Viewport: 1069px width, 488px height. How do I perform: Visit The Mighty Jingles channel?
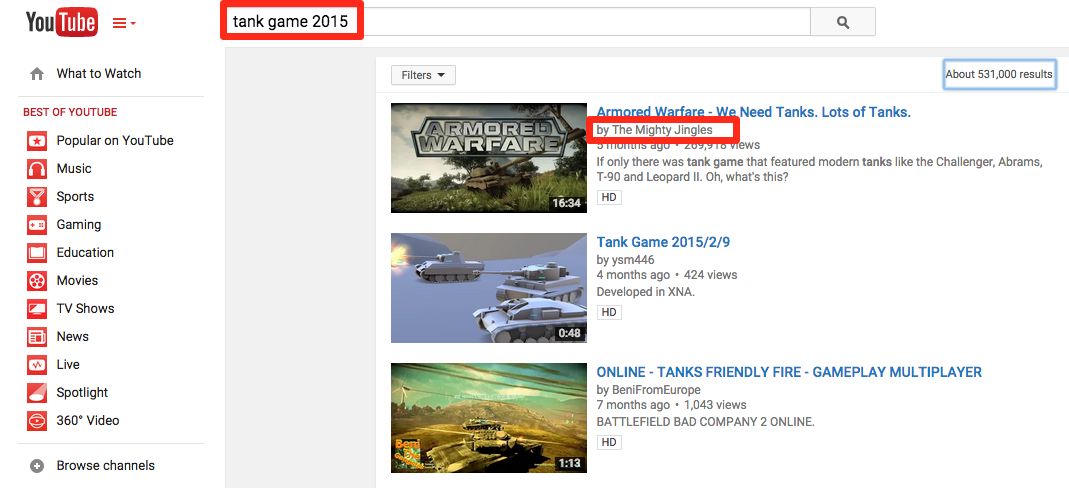coord(662,129)
